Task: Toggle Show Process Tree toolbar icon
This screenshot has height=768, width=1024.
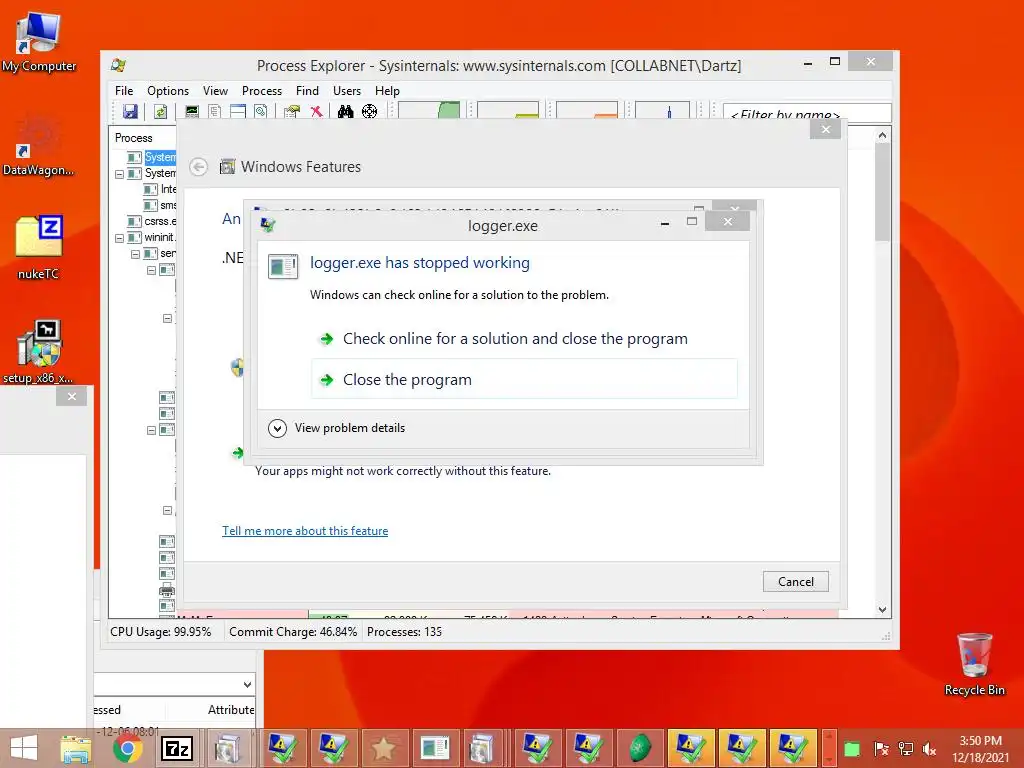Action: pos(214,111)
